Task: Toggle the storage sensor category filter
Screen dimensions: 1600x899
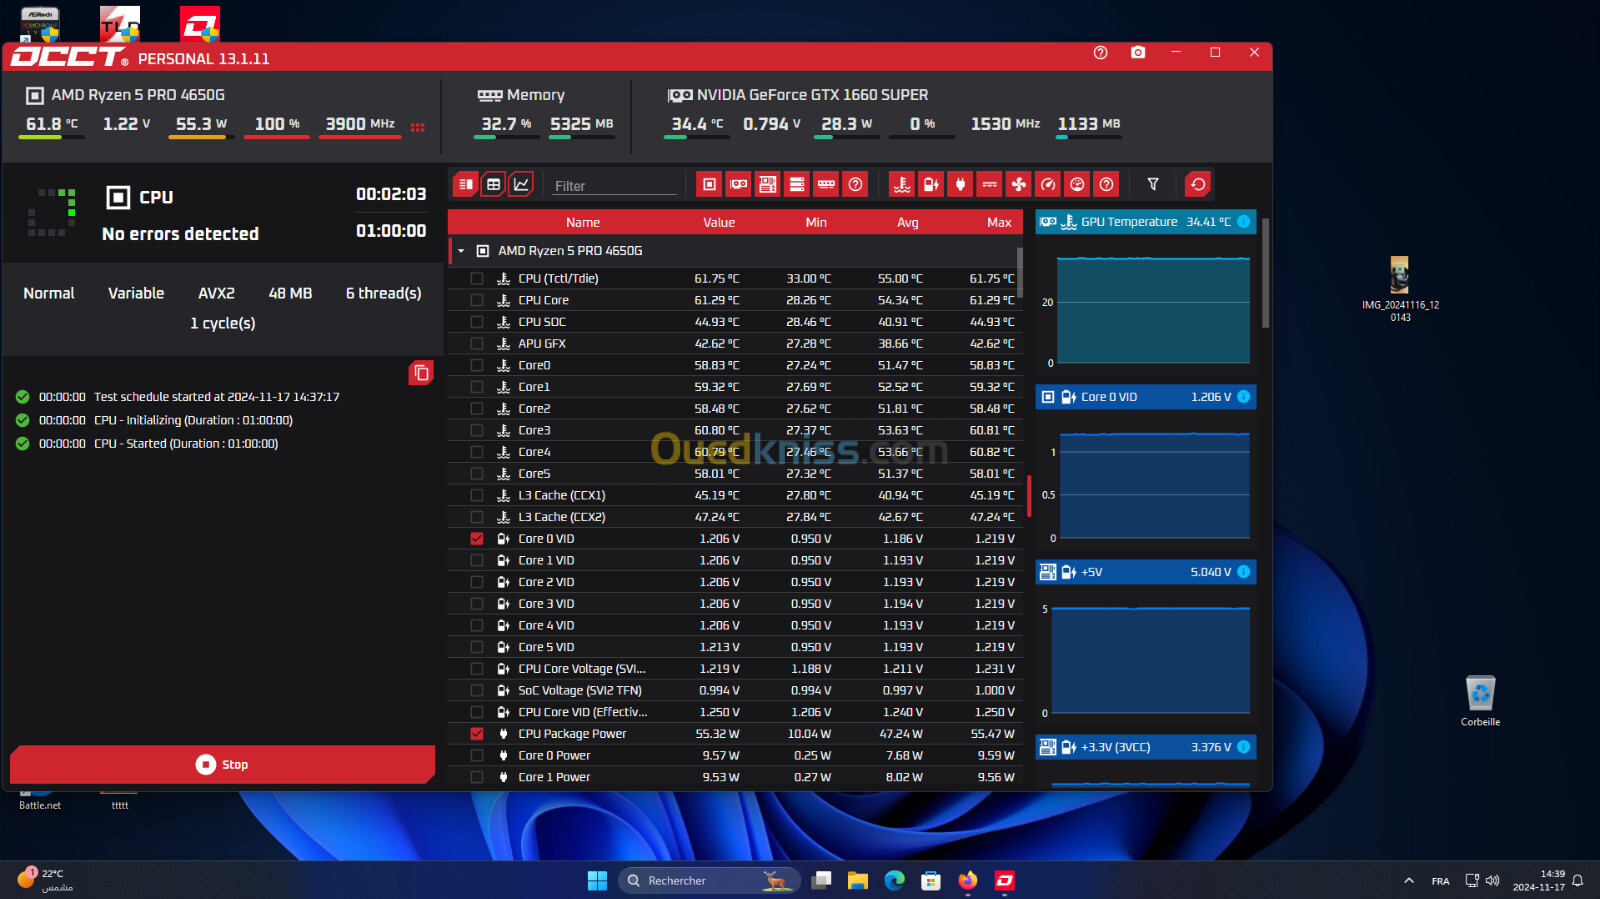Action: 797,184
